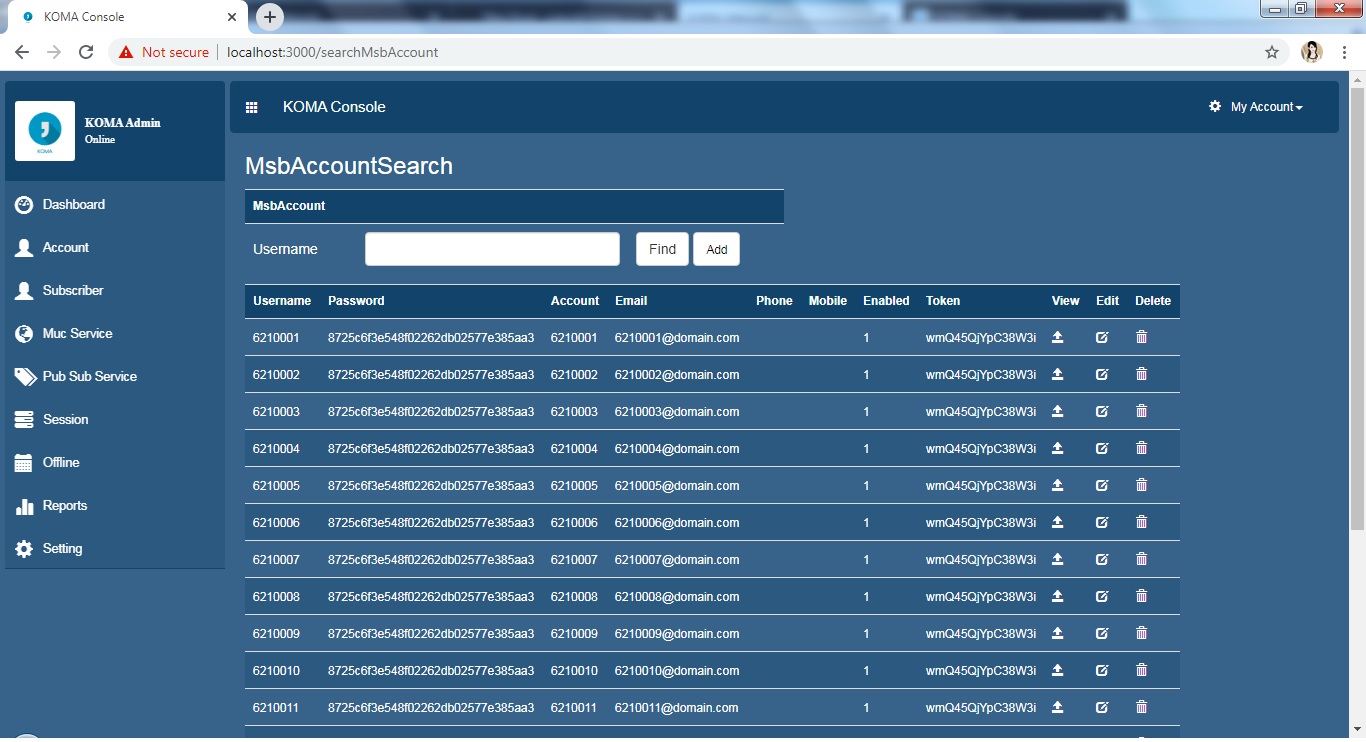Screen dimensions: 1366x742
Task: Select the Reports bar-chart icon
Action: click(23, 505)
